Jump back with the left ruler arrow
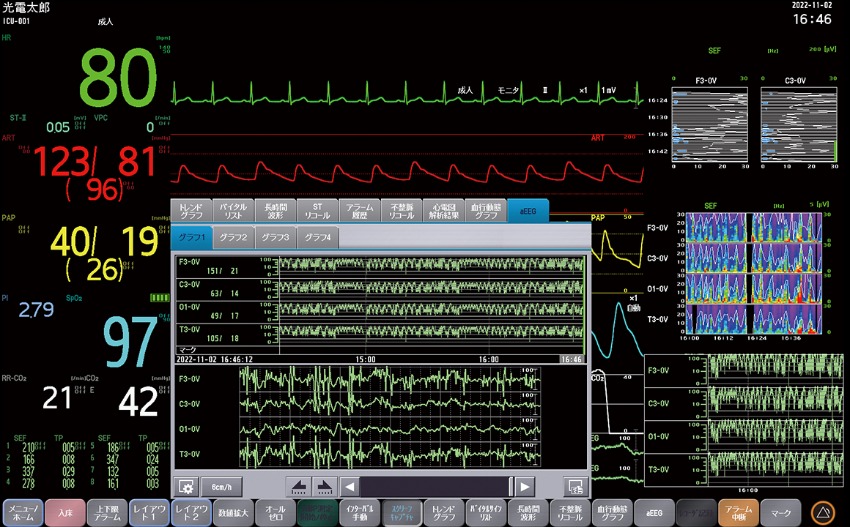850x527 pixels. tap(299, 487)
